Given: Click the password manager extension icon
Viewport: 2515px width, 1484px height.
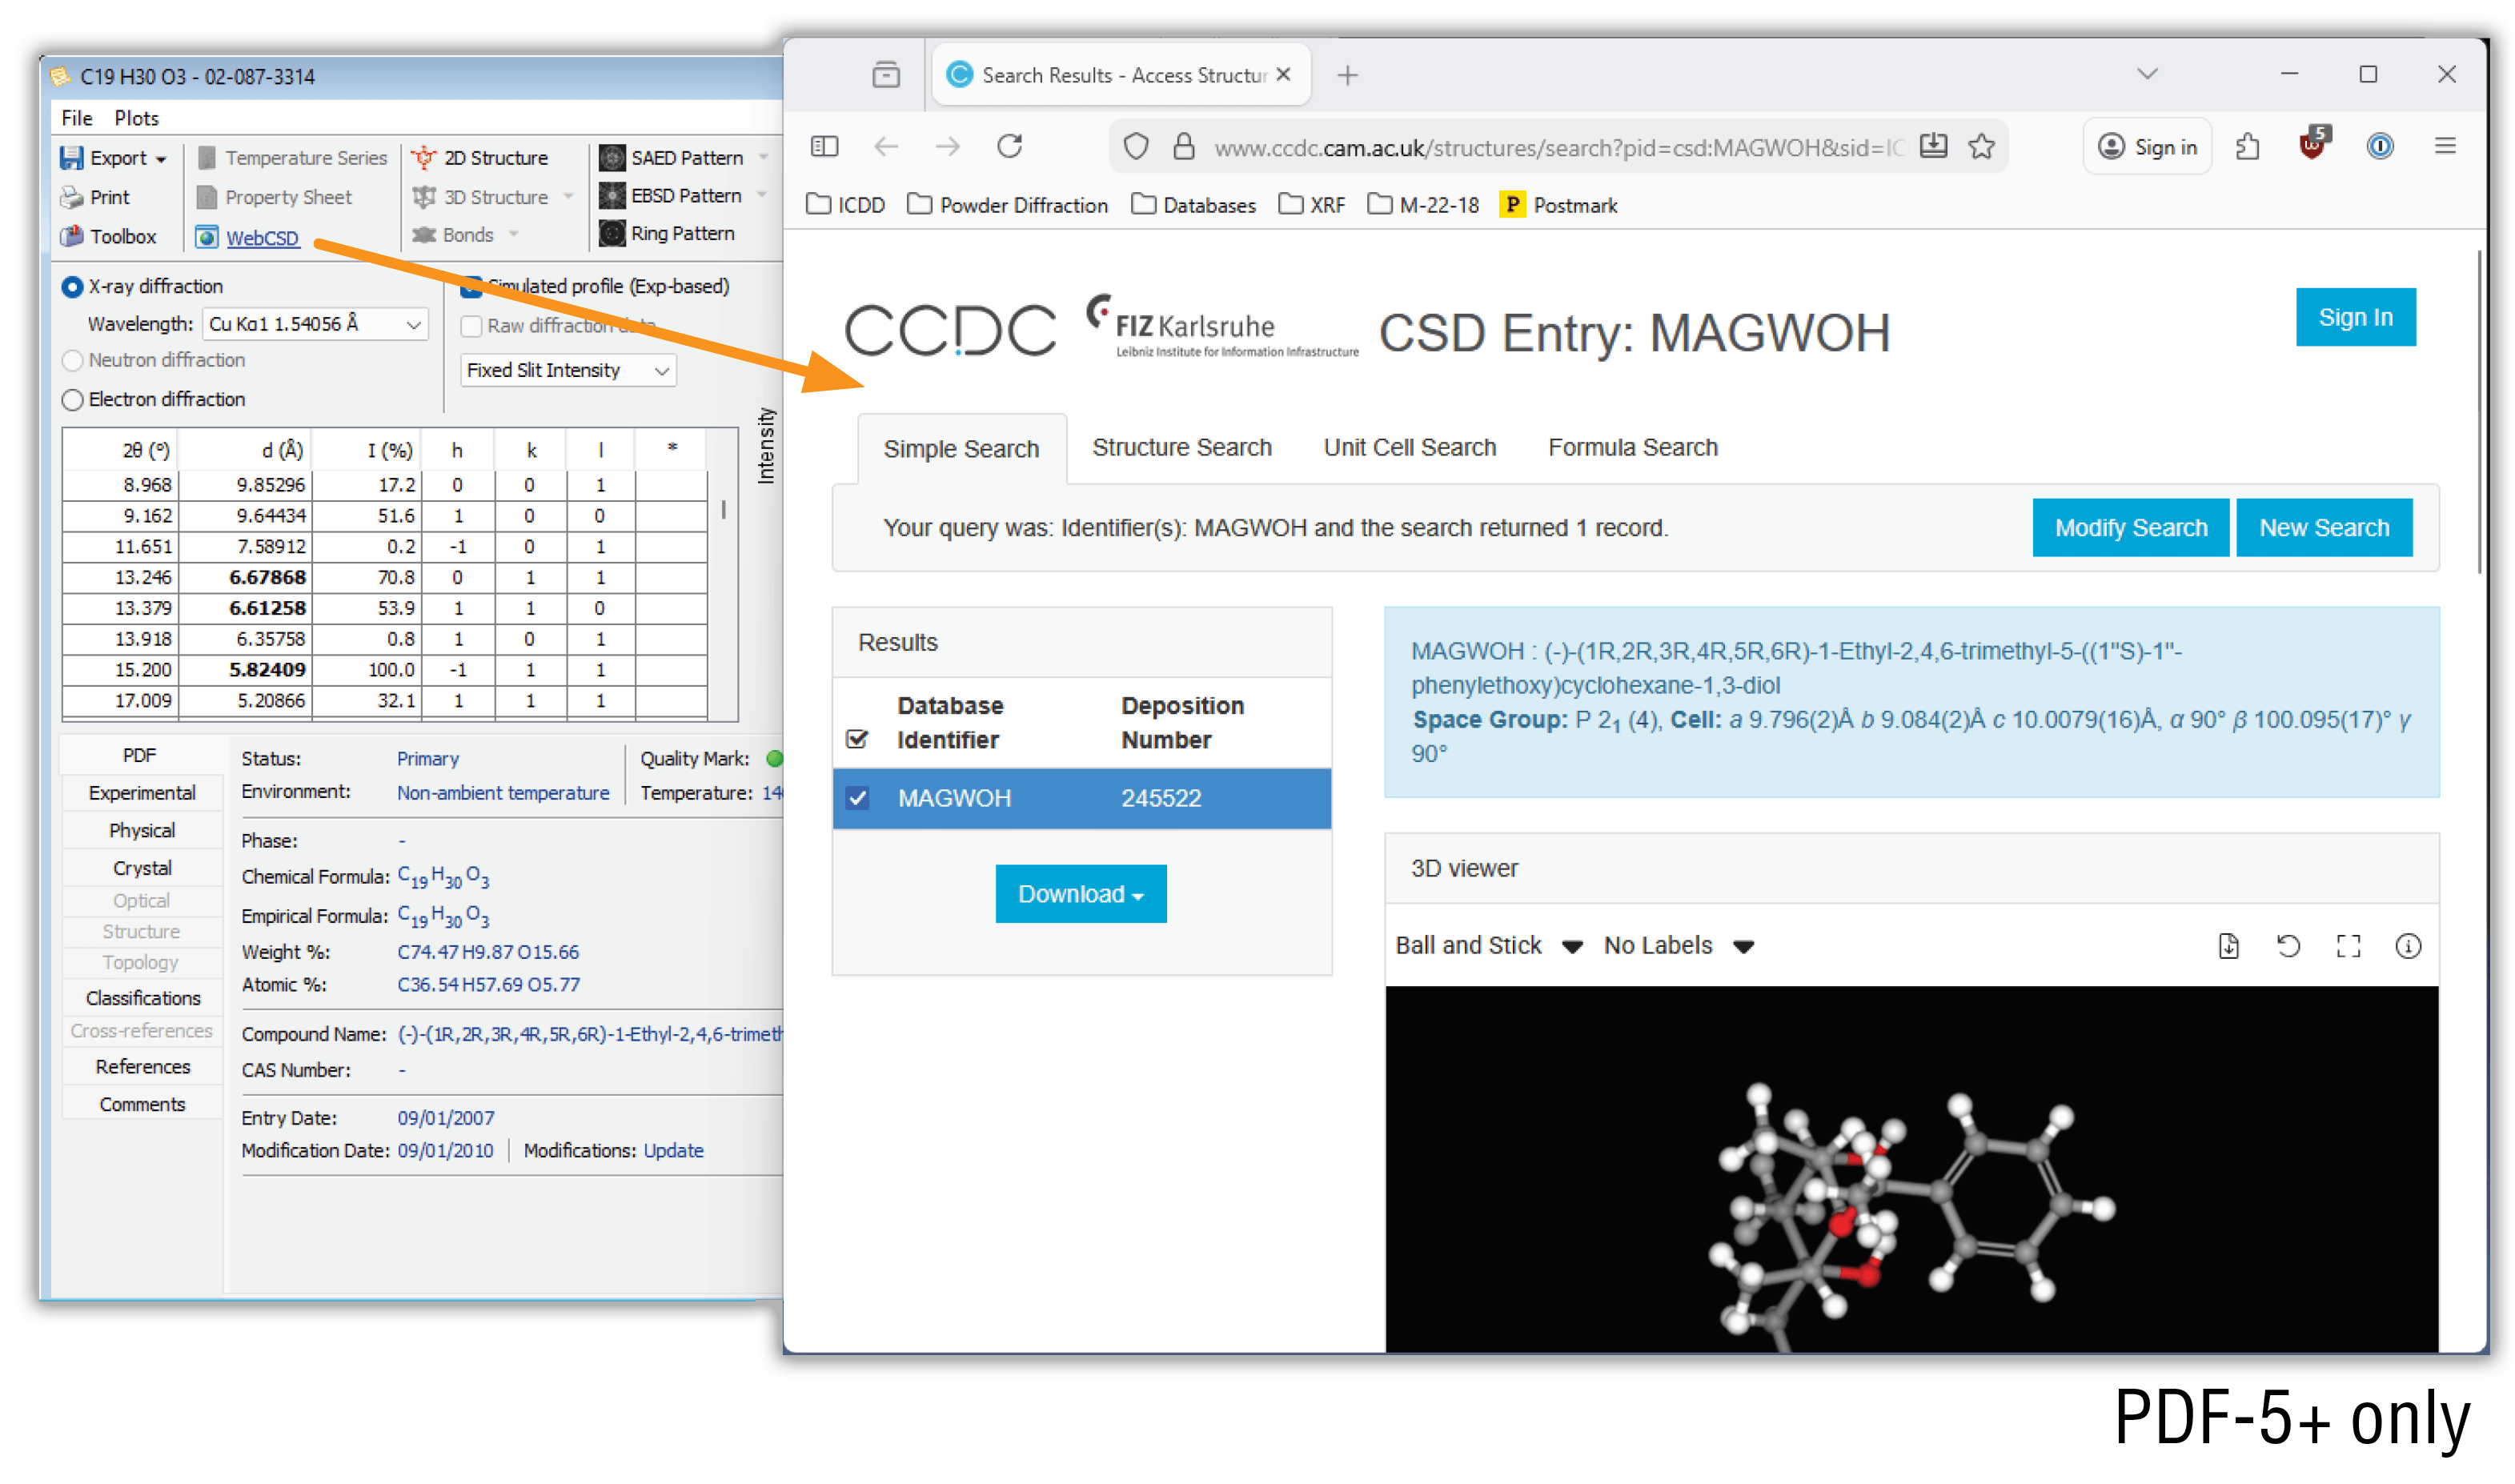Looking at the screenshot, I should (x=2379, y=147).
